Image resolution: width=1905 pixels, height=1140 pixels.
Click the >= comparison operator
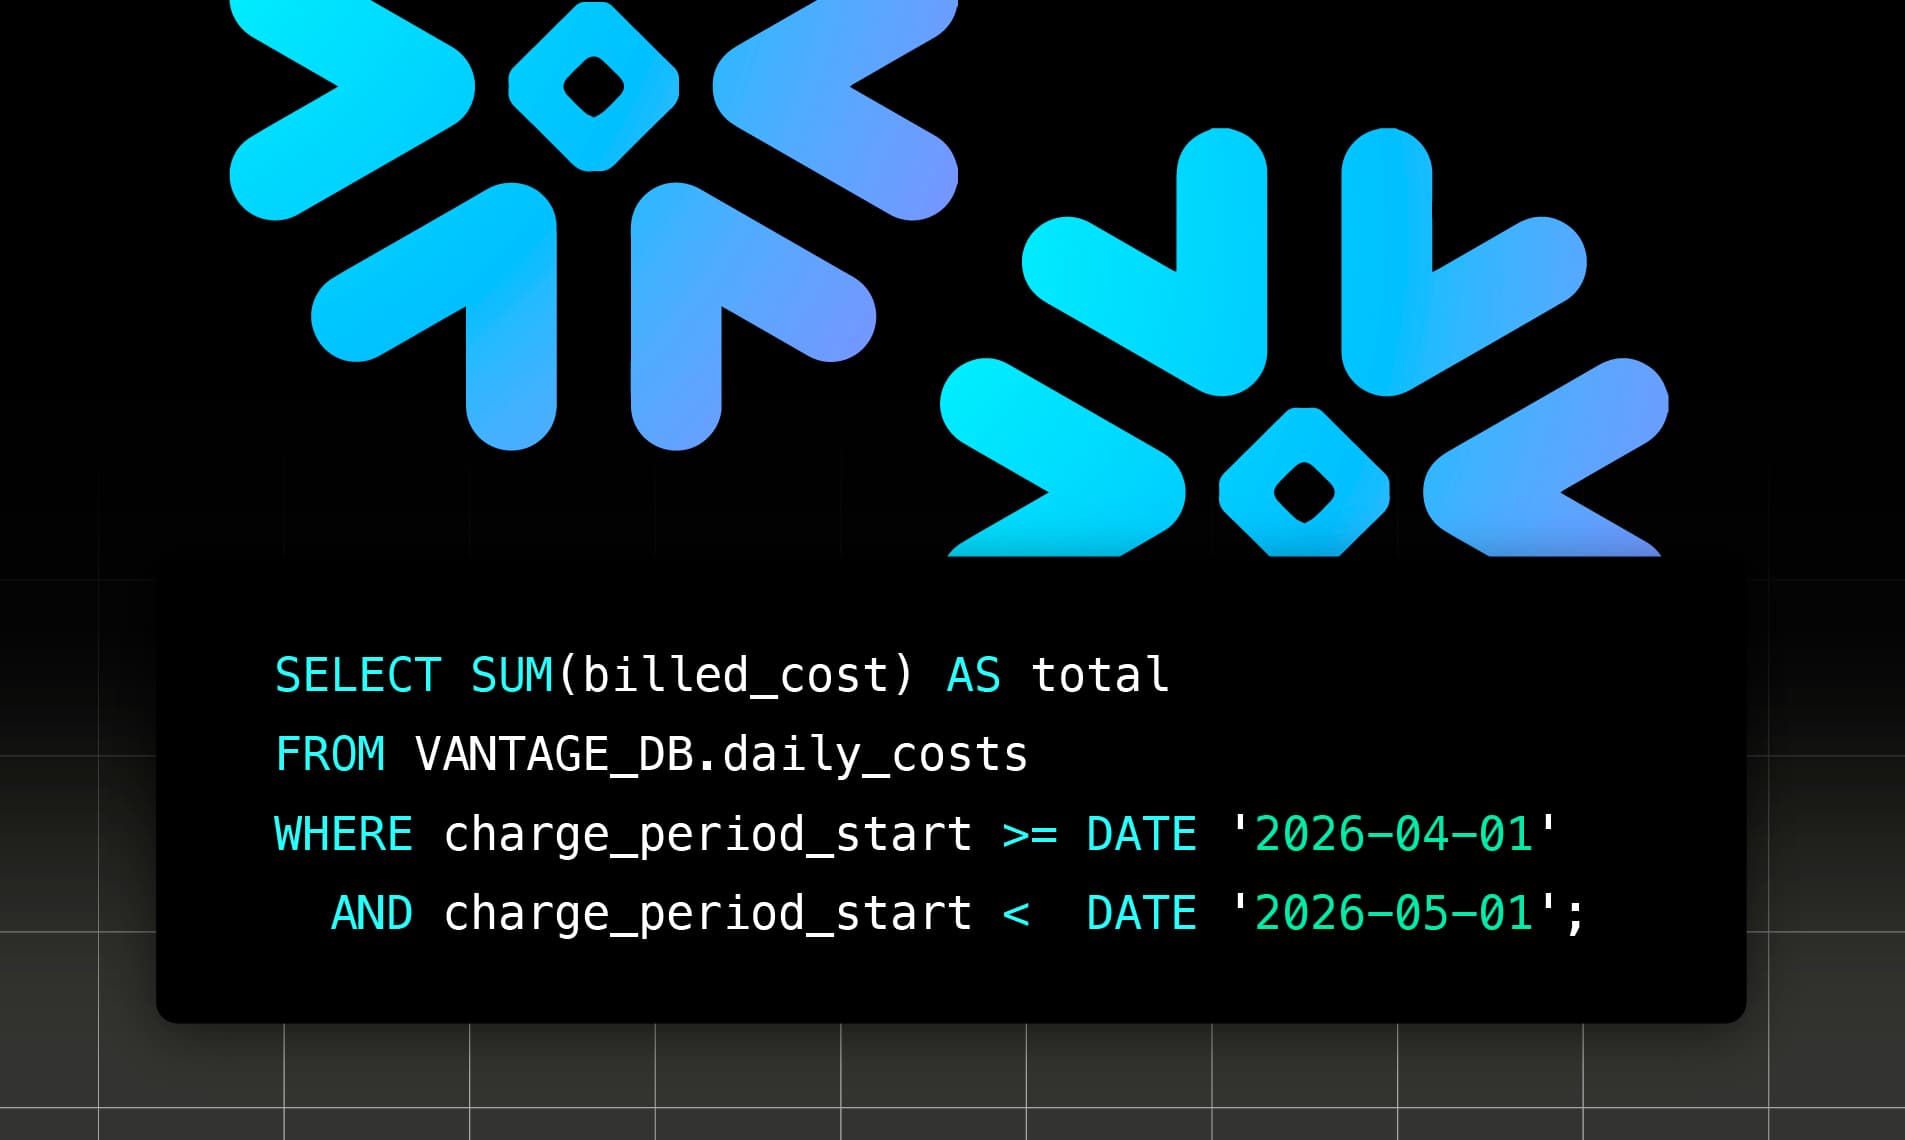pyautogui.click(x=1029, y=834)
